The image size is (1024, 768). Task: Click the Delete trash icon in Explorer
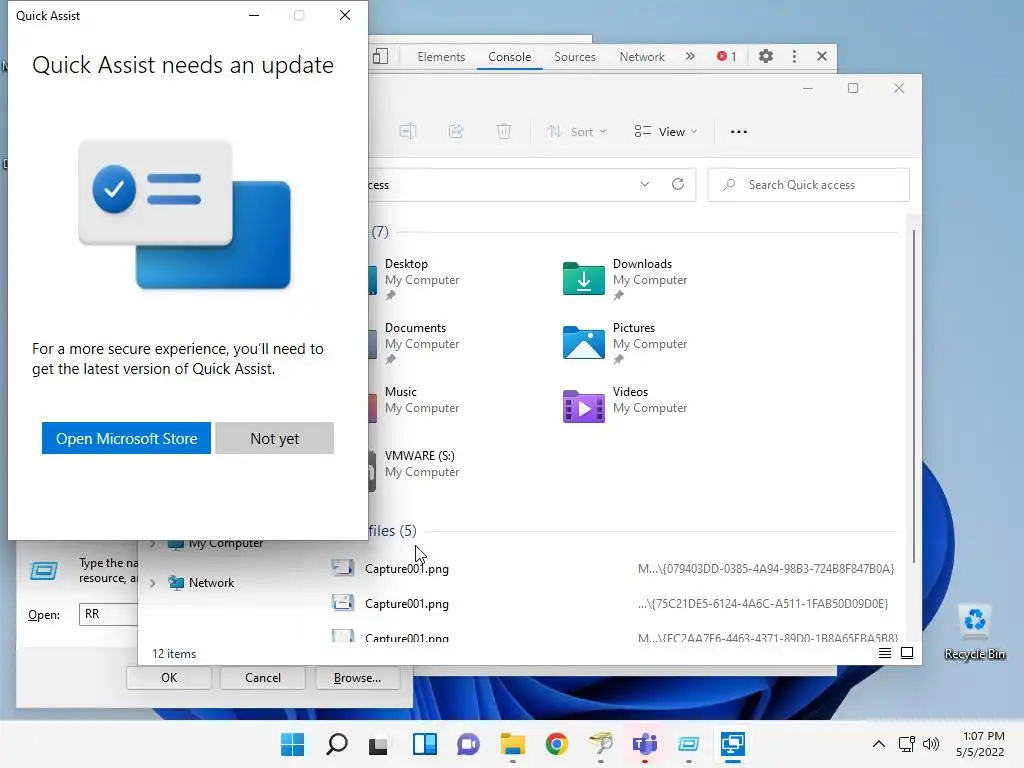504,132
